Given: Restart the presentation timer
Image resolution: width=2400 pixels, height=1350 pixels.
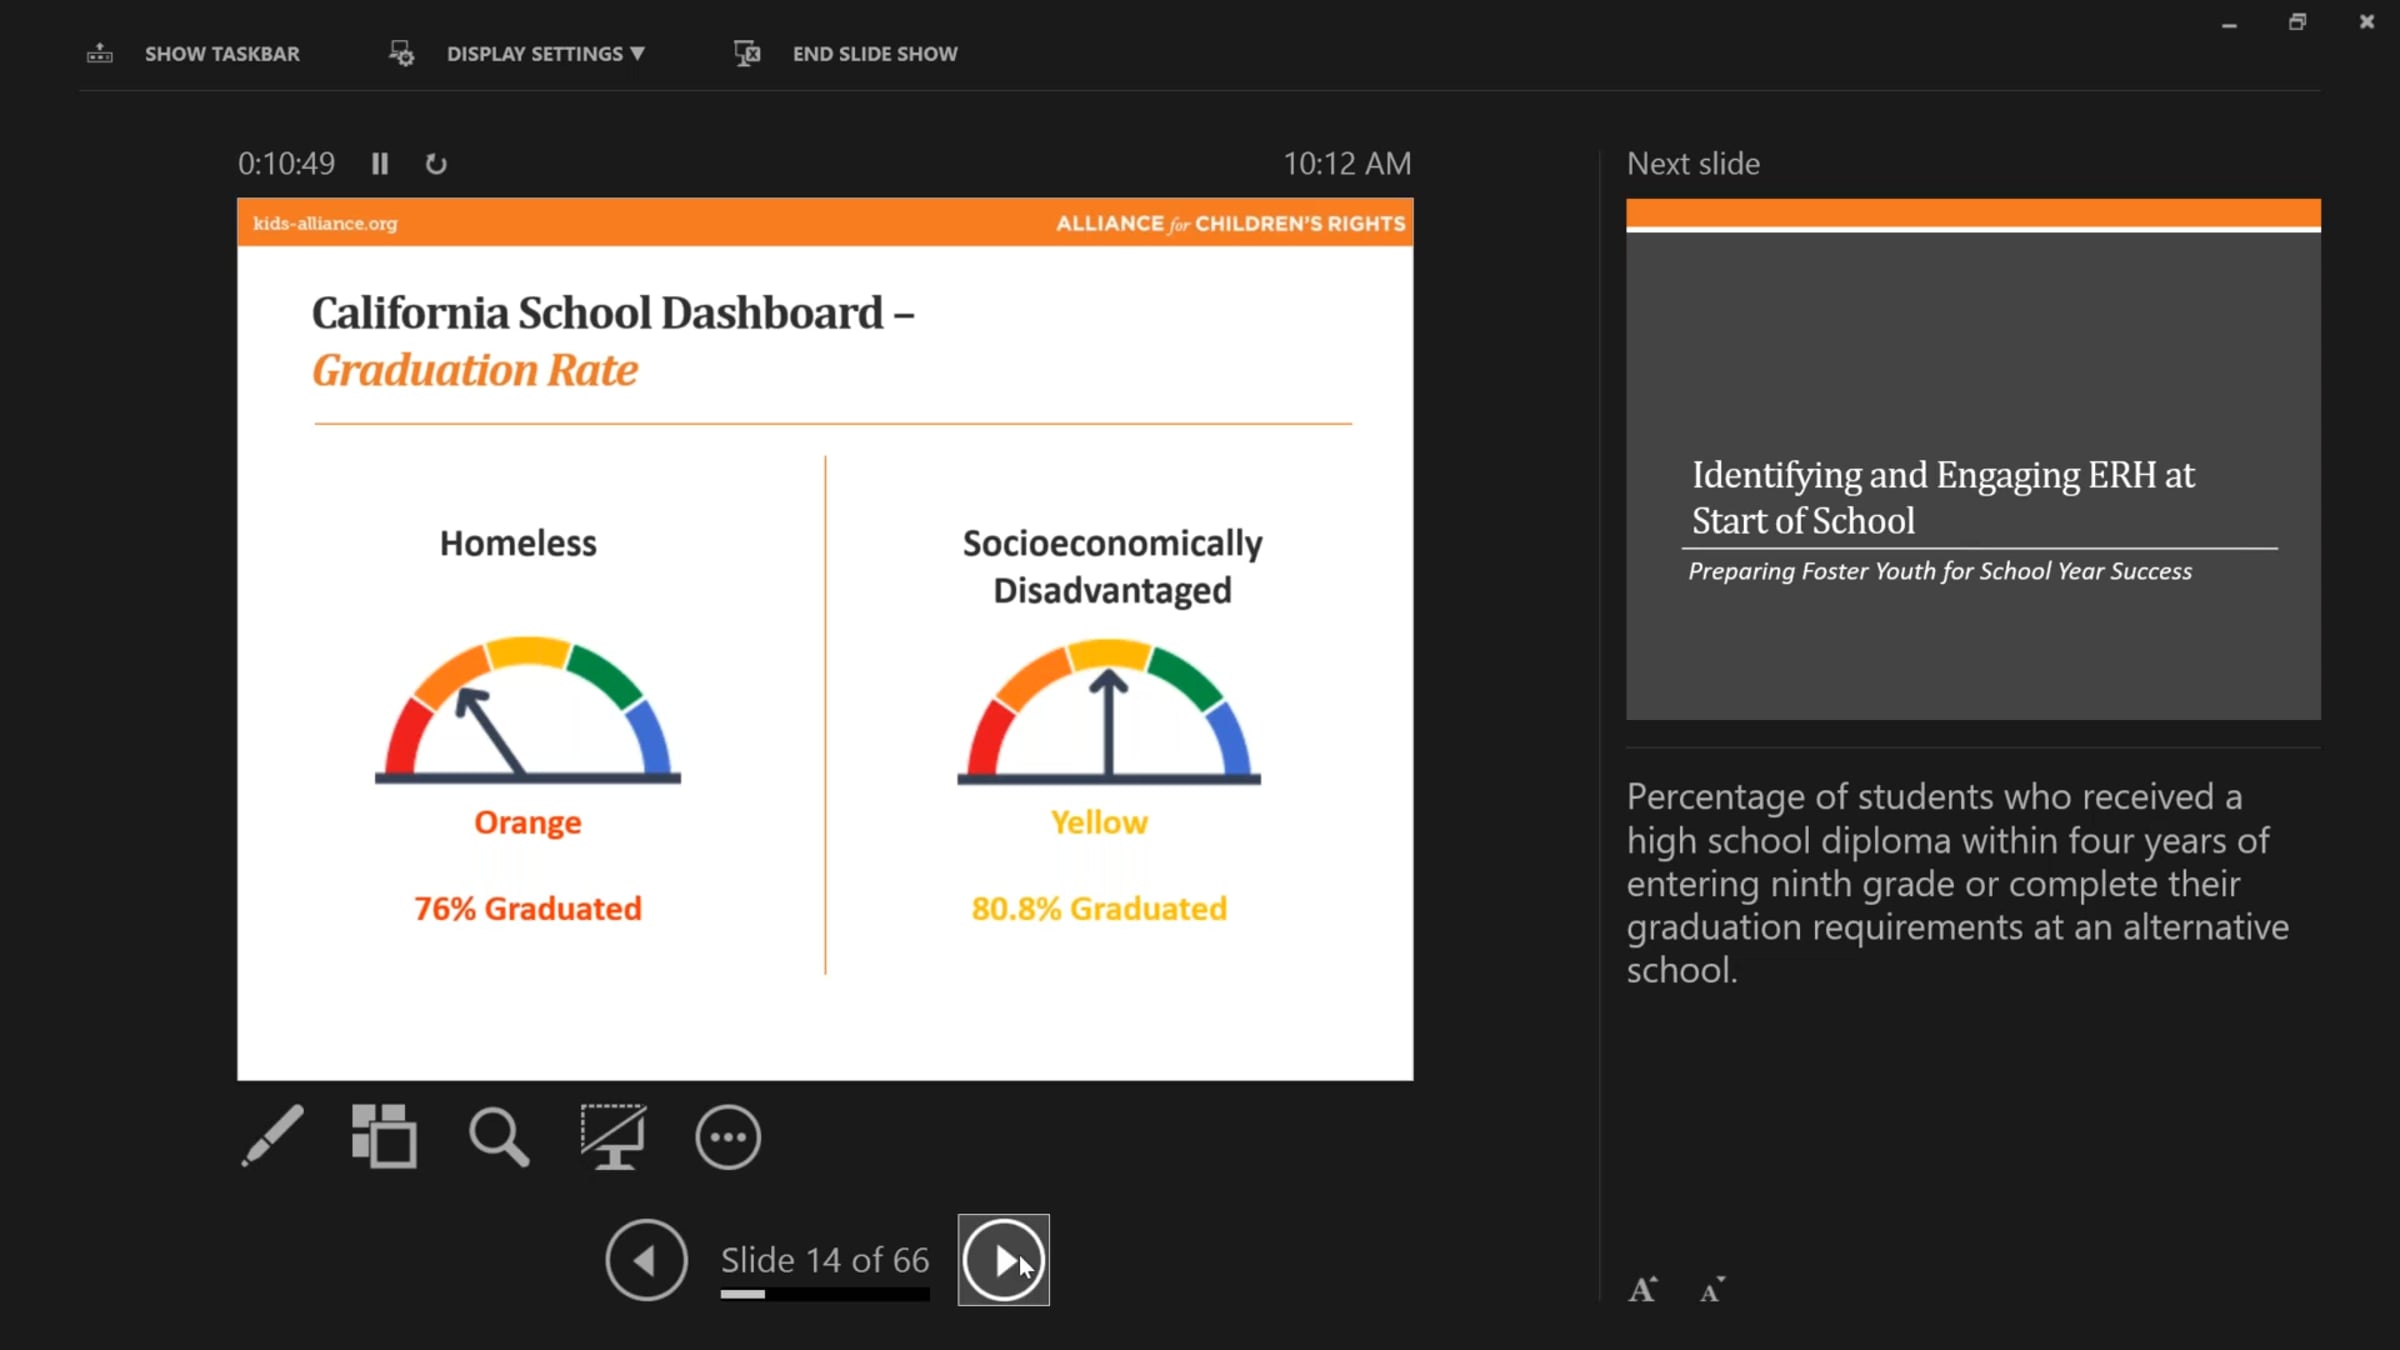Looking at the screenshot, I should [436, 164].
